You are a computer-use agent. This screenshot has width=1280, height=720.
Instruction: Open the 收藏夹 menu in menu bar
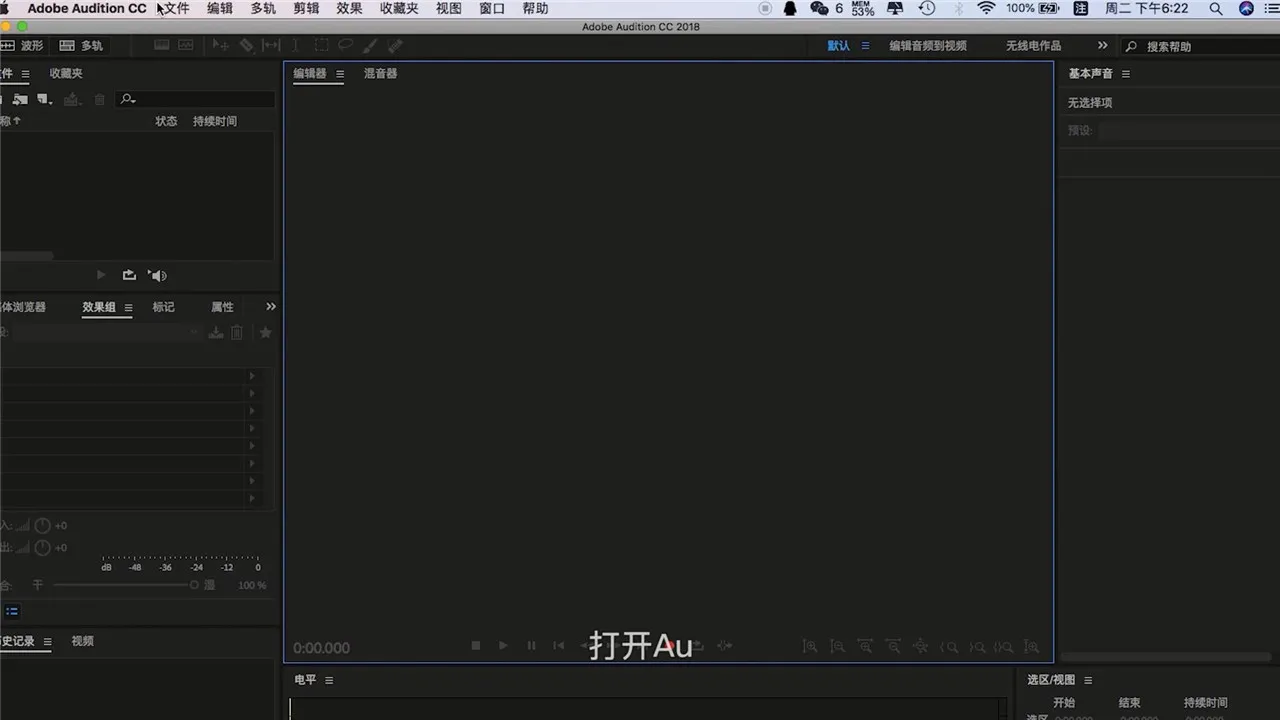pyautogui.click(x=399, y=9)
